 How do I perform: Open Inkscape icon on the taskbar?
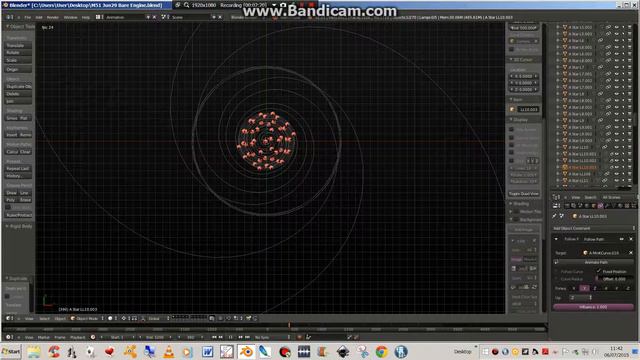[x=343, y=351]
